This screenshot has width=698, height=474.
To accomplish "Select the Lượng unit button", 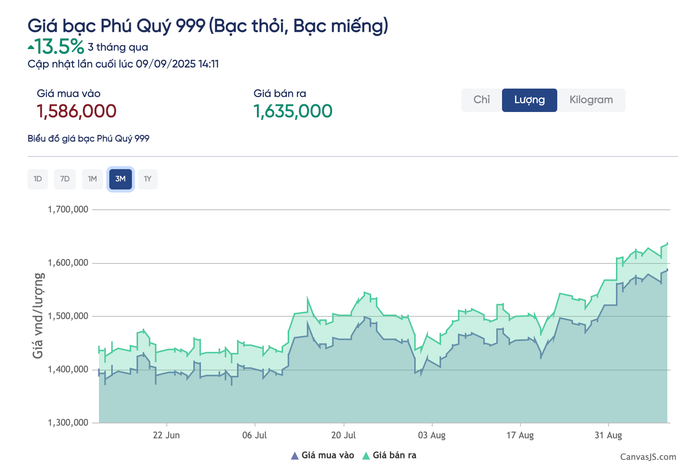I will (x=529, y=100).
